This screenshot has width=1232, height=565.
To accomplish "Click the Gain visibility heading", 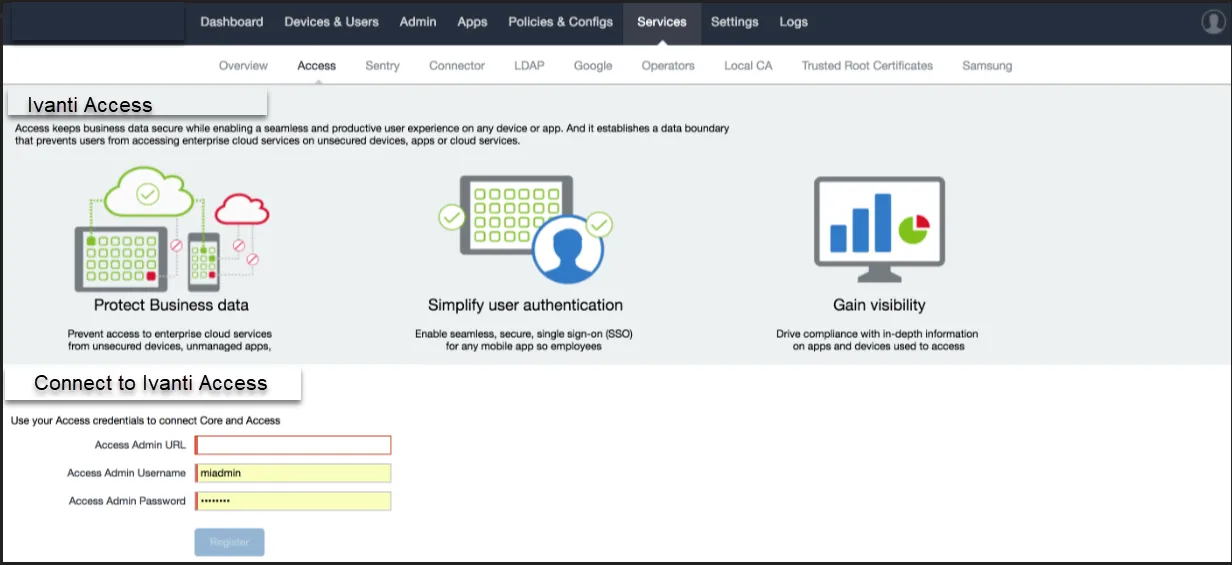I will (879, 305).
